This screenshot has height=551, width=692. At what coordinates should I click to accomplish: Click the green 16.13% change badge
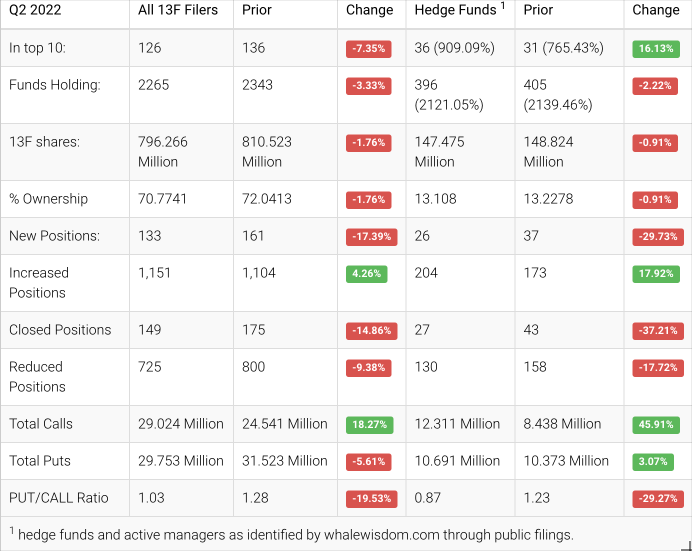tap(656, 48)
